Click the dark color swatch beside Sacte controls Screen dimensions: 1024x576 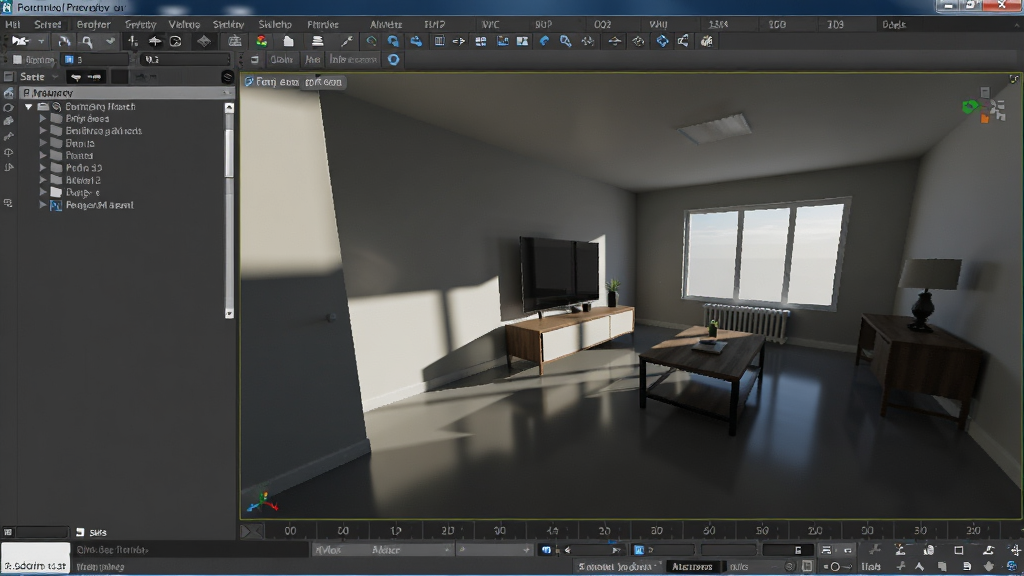(119, 77)
